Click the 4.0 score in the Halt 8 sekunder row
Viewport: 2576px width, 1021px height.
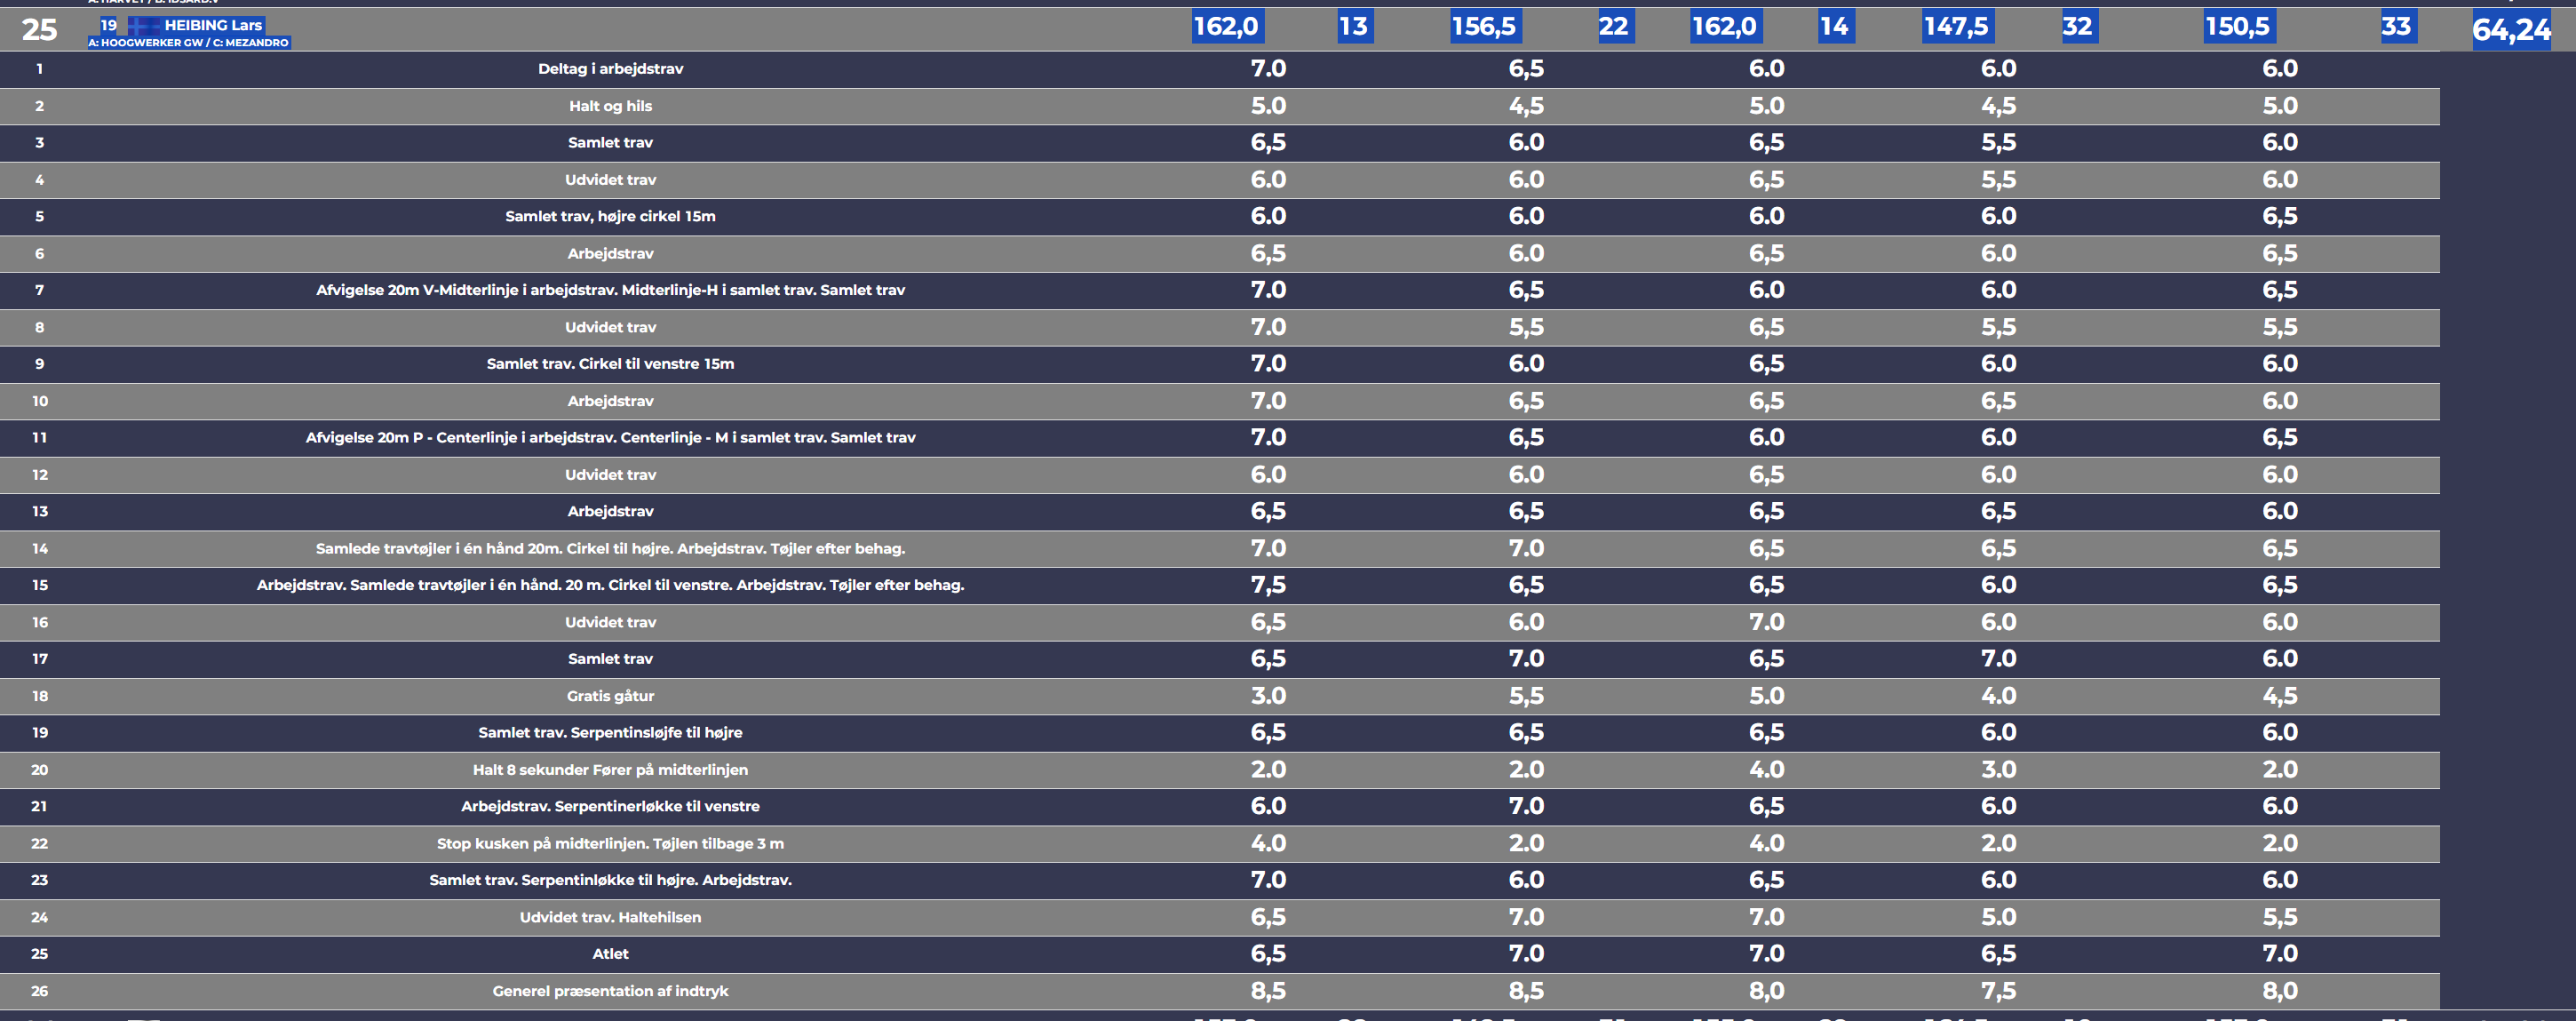coord(1766,770)
